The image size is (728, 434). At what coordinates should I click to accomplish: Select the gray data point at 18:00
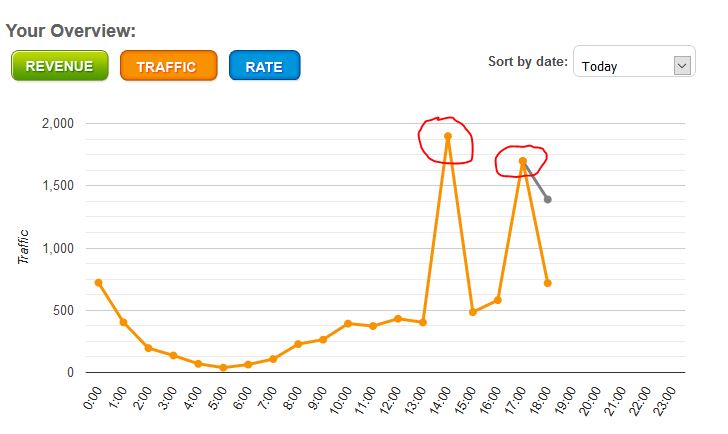[x=548, y=200]
